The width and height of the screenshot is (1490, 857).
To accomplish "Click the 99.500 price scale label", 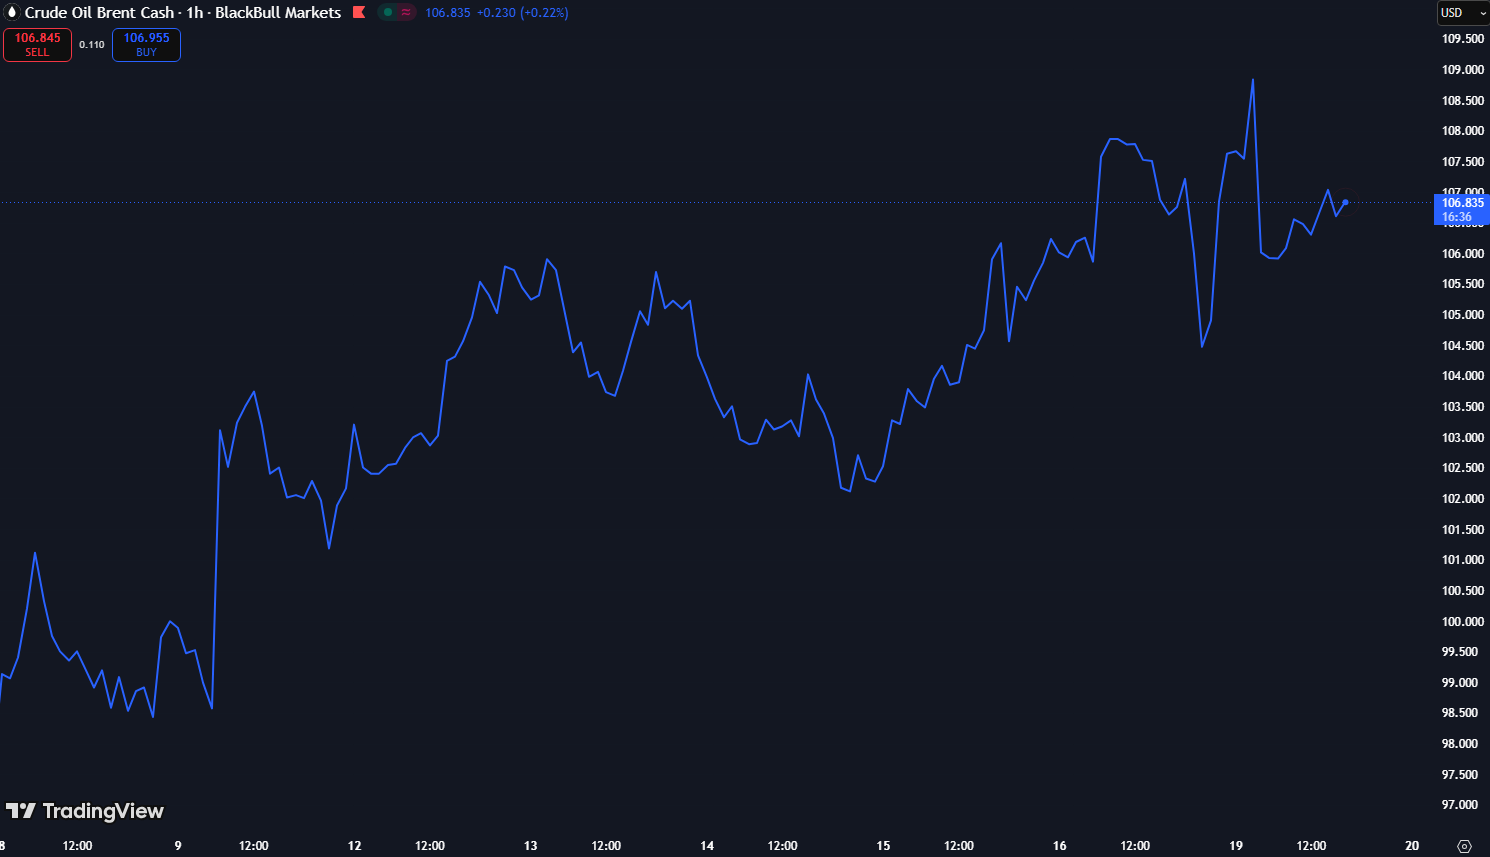I will coord(1460,652).
